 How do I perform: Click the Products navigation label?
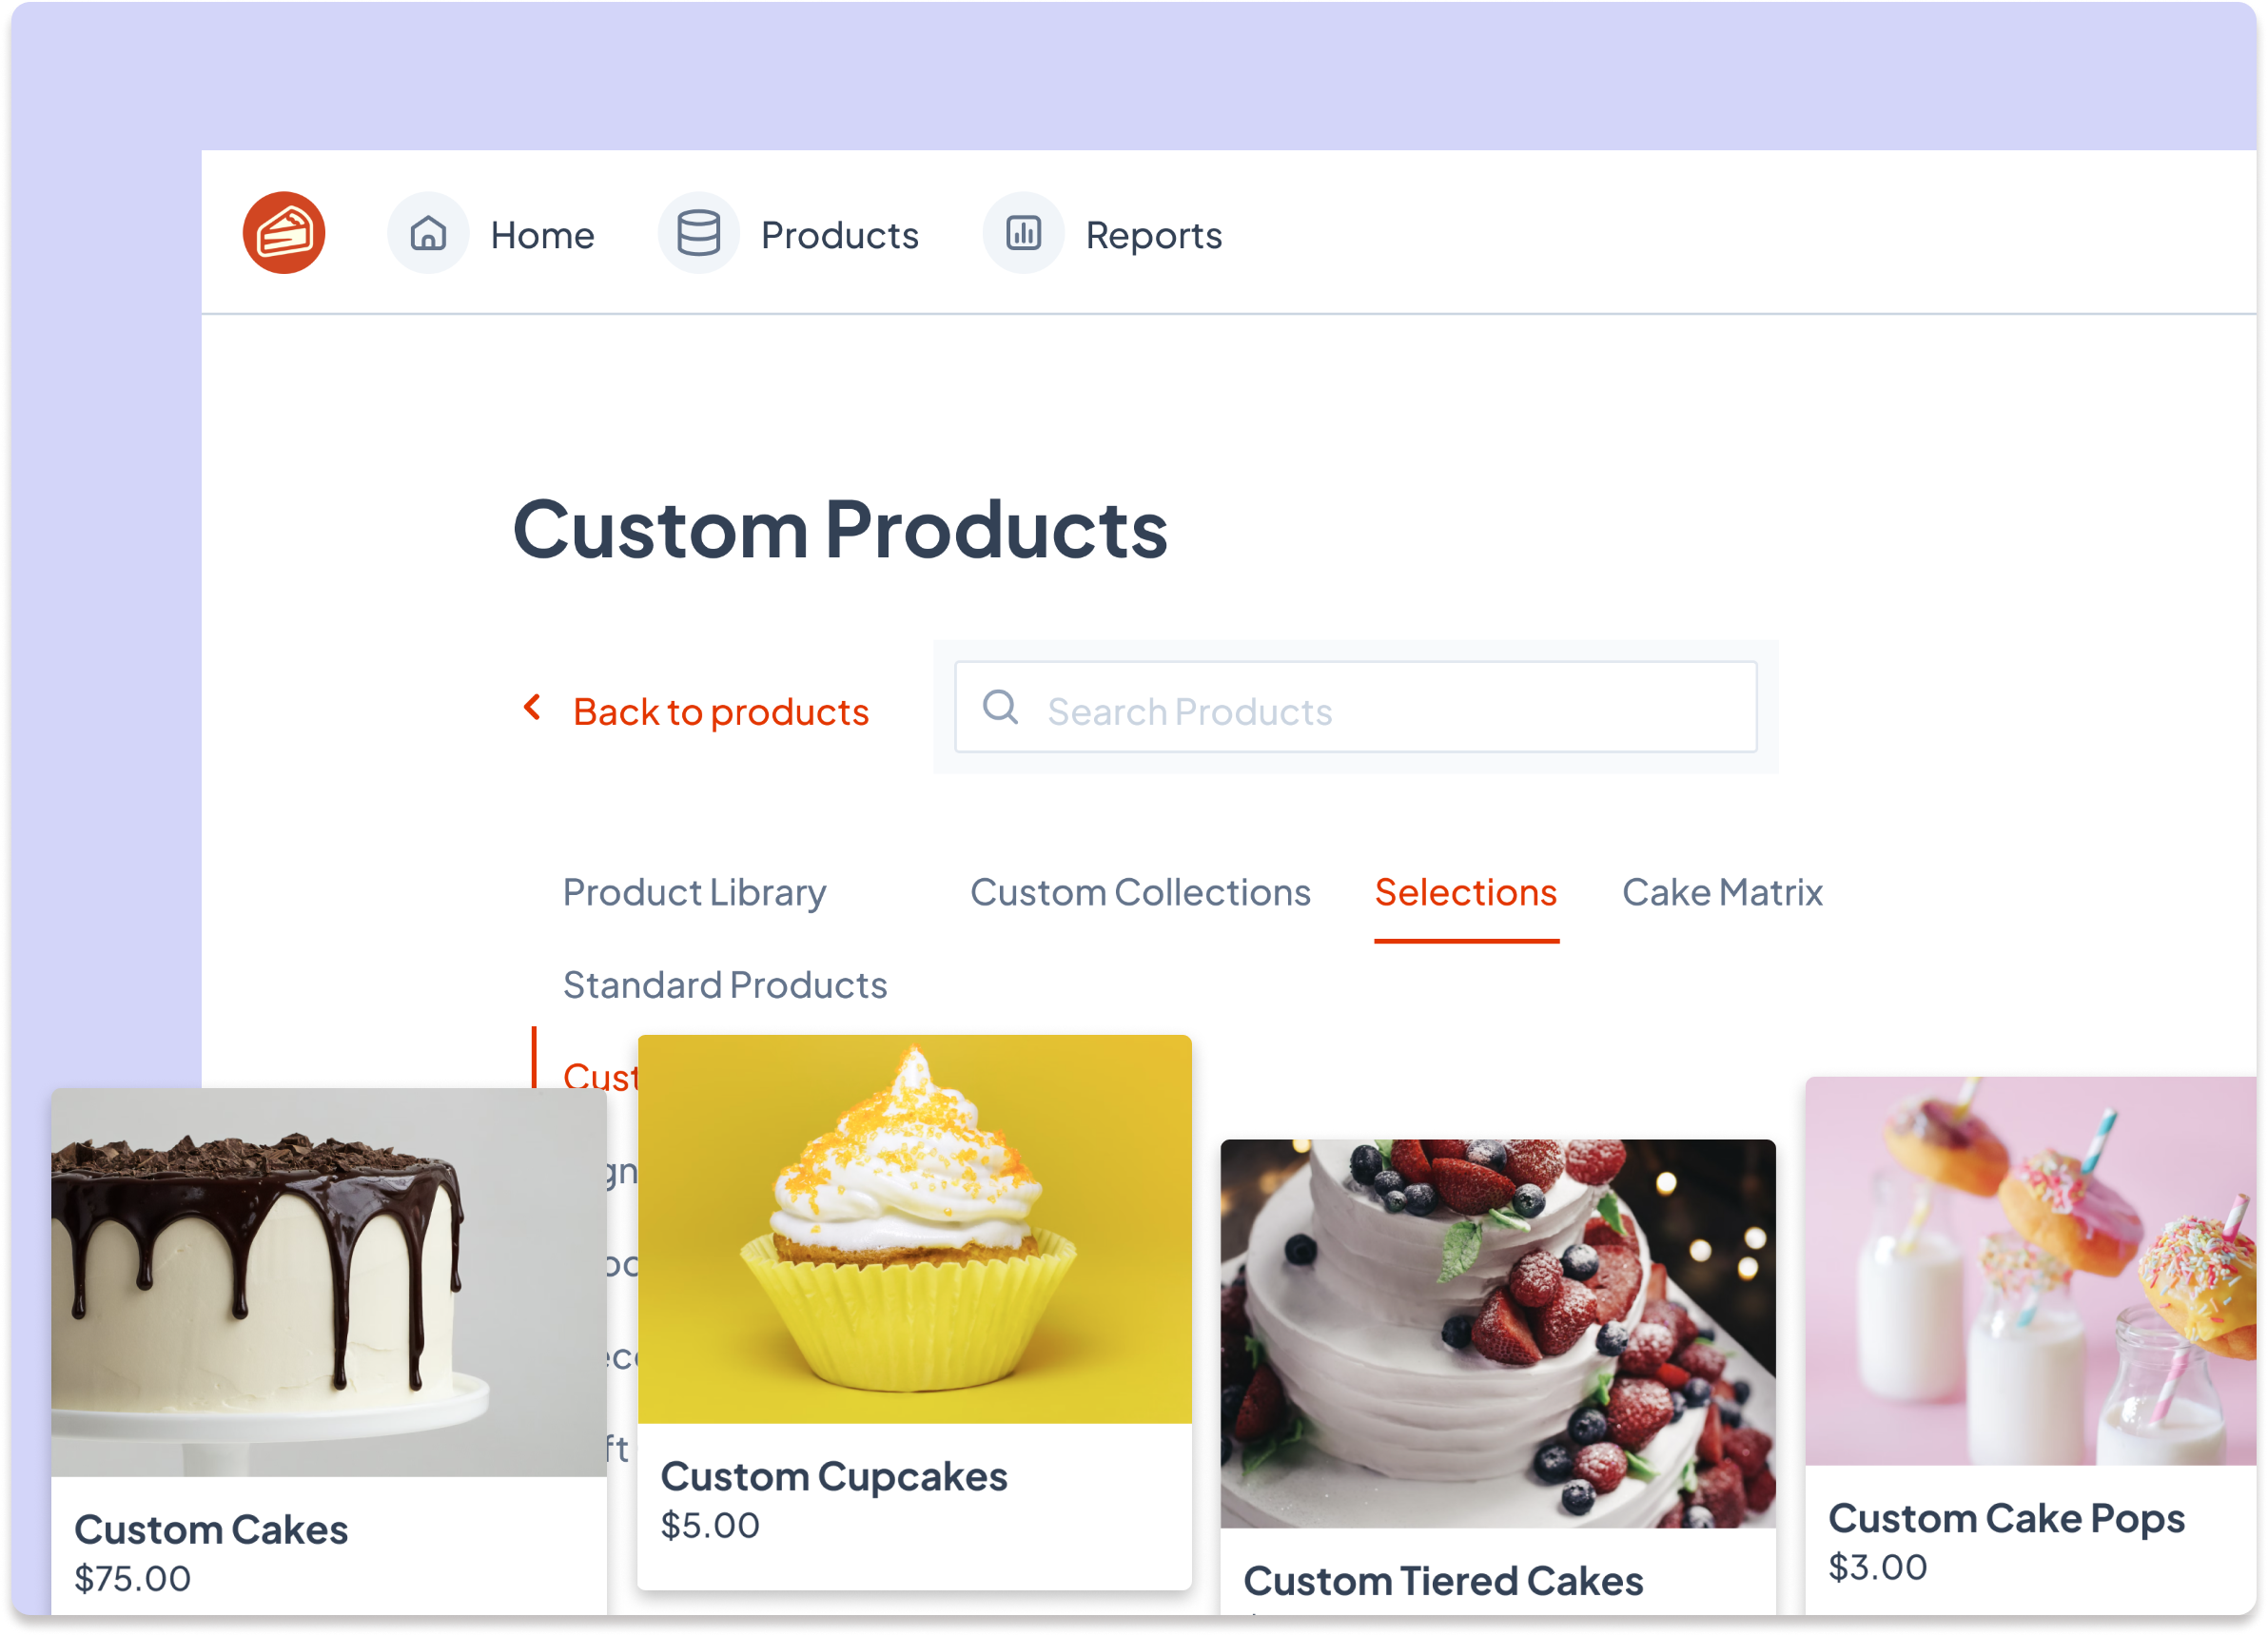[840, 234]
